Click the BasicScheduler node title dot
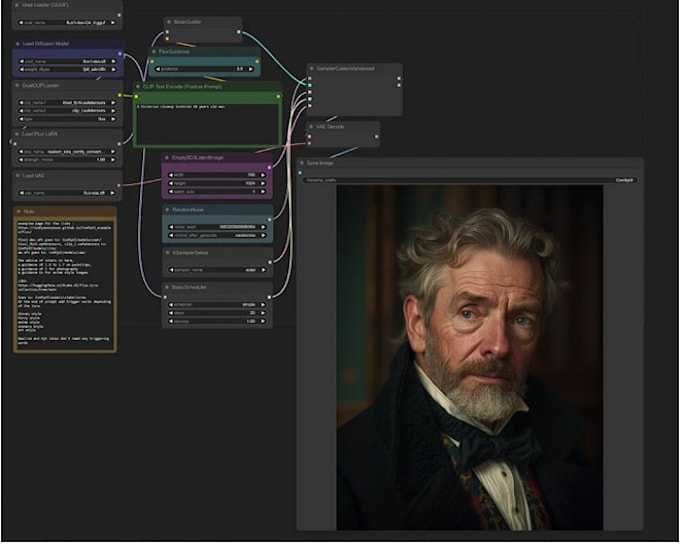 pyautogui.click(x=167, y=287)
